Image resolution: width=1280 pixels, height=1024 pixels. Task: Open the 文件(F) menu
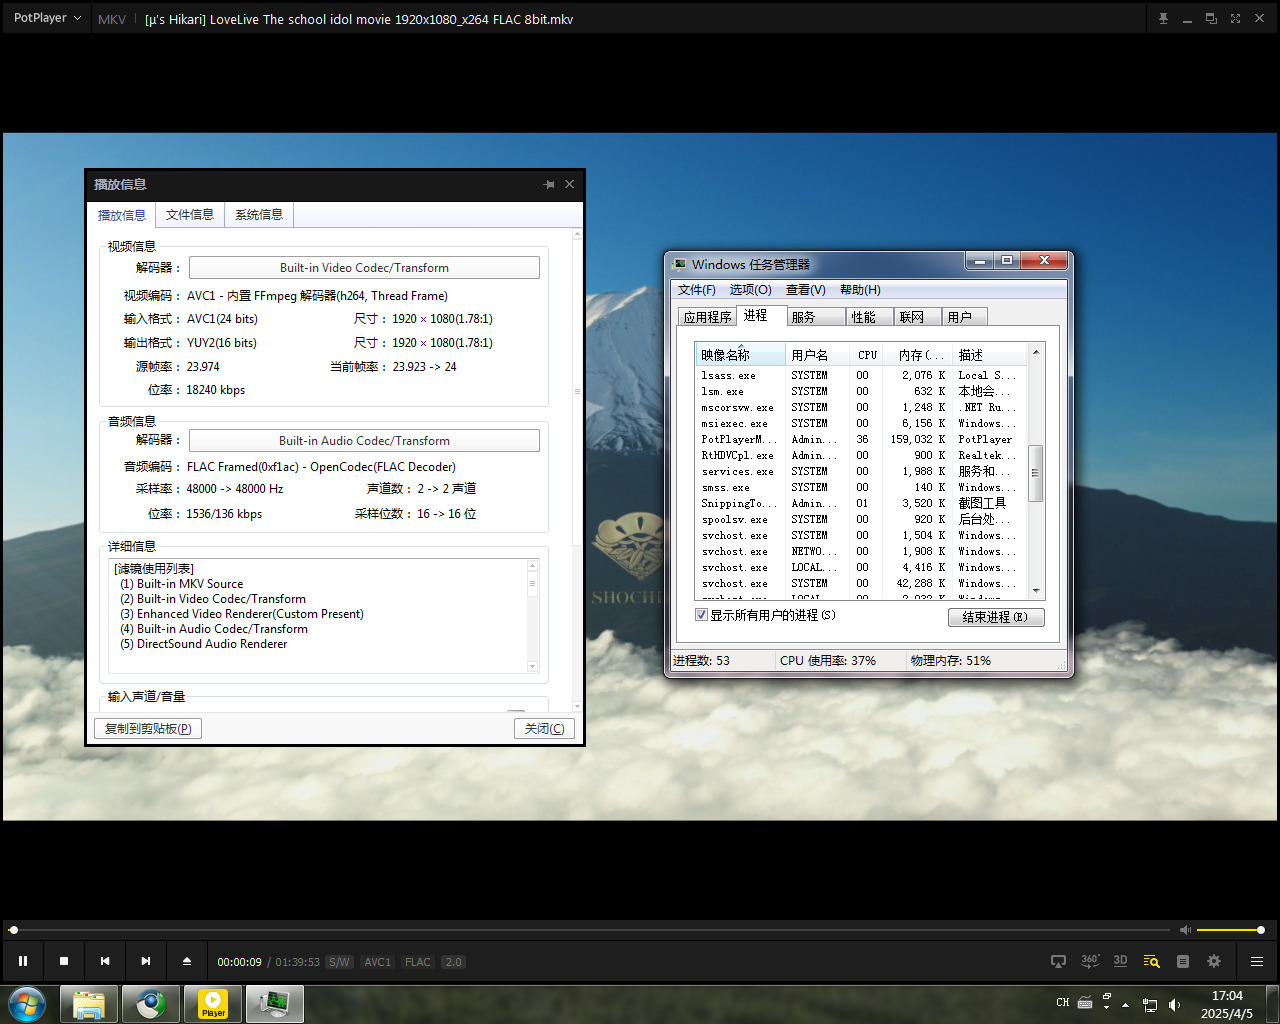click(697, 290)
